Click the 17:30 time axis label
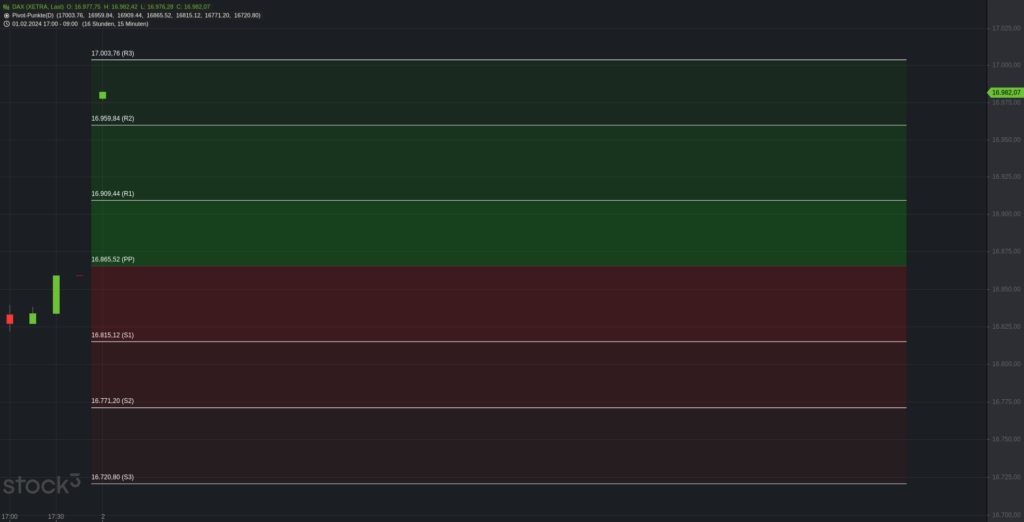Image resolution: width=1024 pixels, height=522 pixels. (56, 517)
